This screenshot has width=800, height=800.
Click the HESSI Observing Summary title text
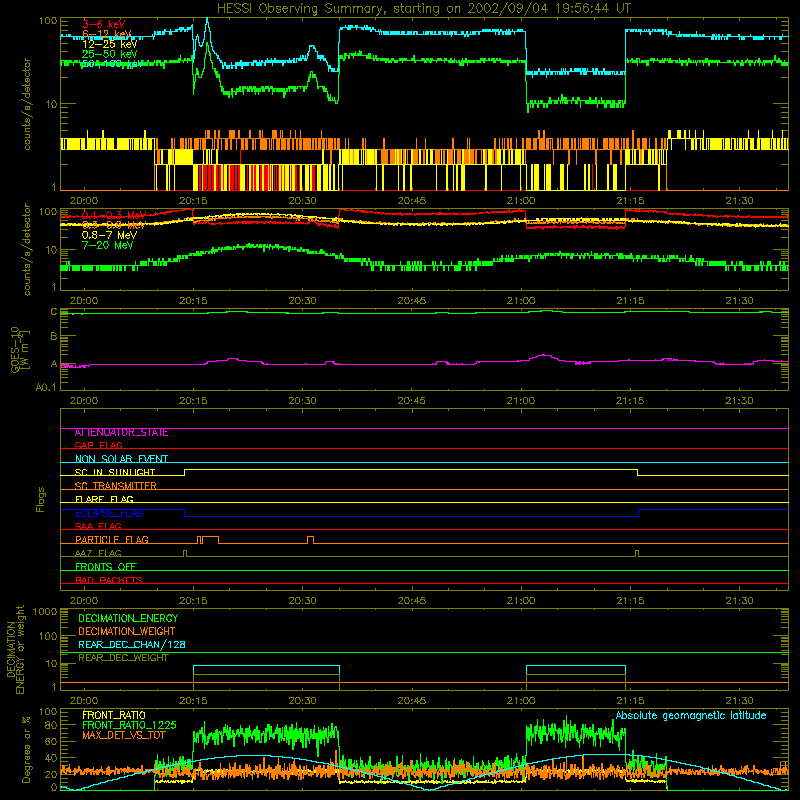point(424,9)
